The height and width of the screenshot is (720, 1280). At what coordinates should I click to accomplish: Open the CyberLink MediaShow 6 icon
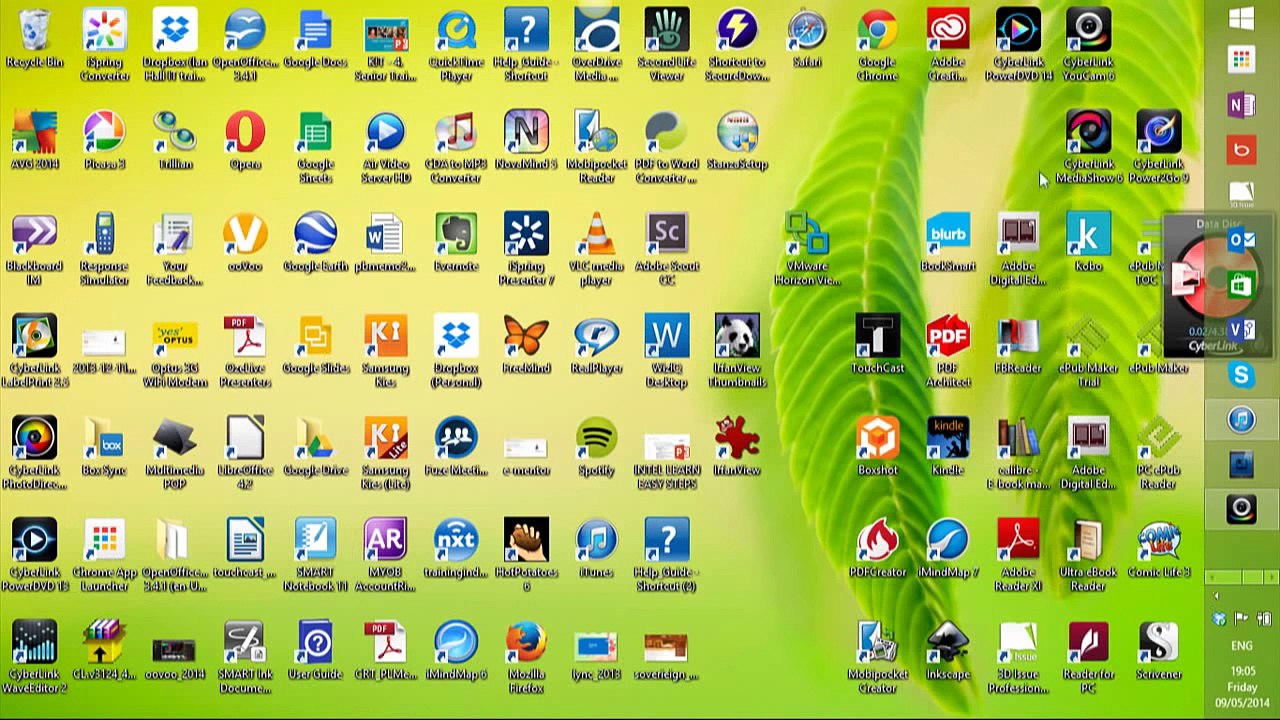coord(1088,132)
